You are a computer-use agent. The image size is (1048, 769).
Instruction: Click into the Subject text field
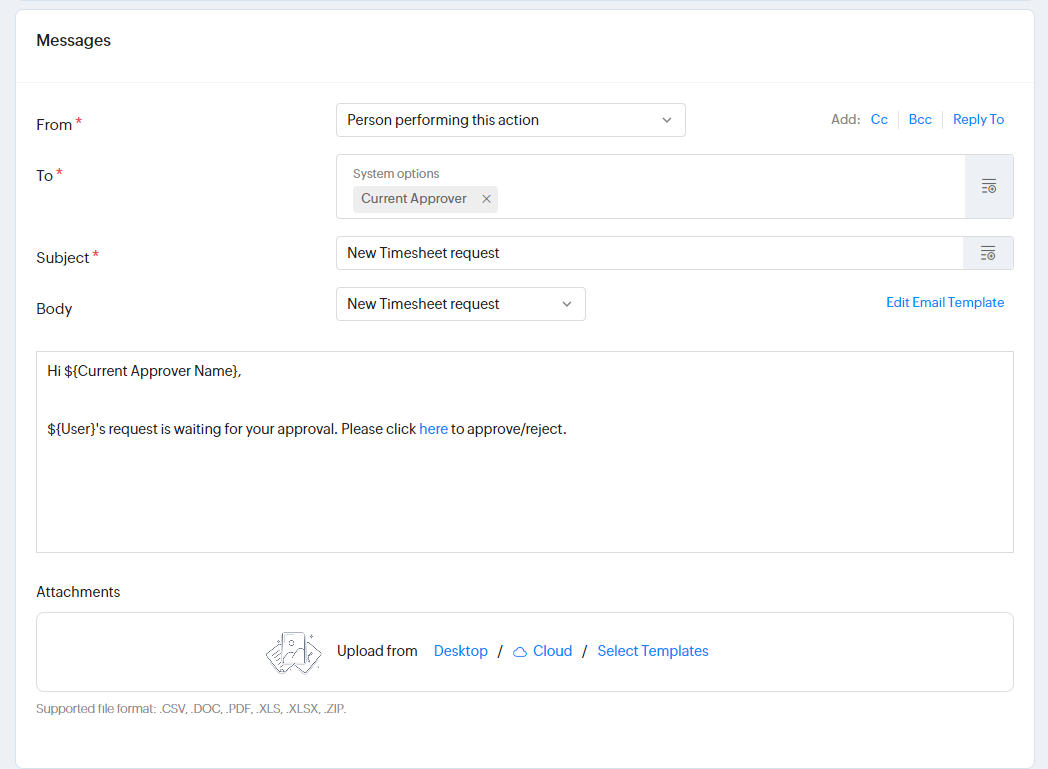click(648, 253)
